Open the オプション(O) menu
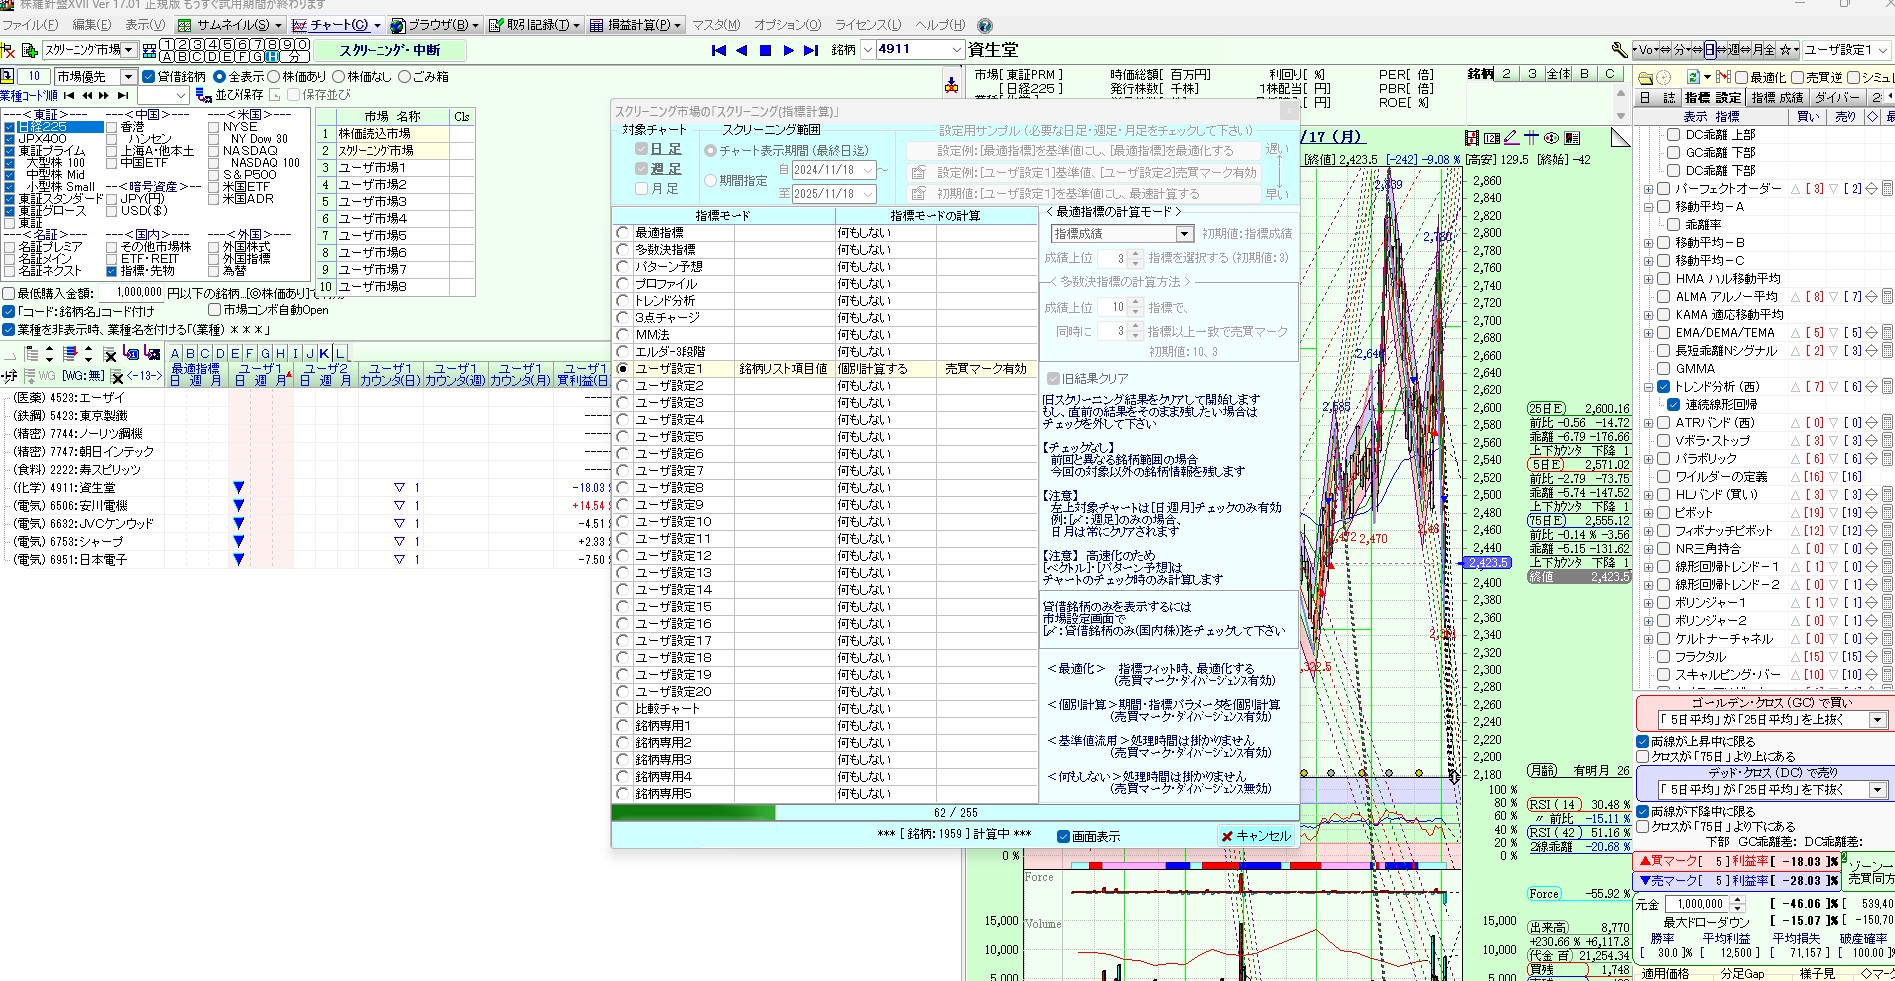Viewport: 1895px width, 981px height. coord(787,25)
